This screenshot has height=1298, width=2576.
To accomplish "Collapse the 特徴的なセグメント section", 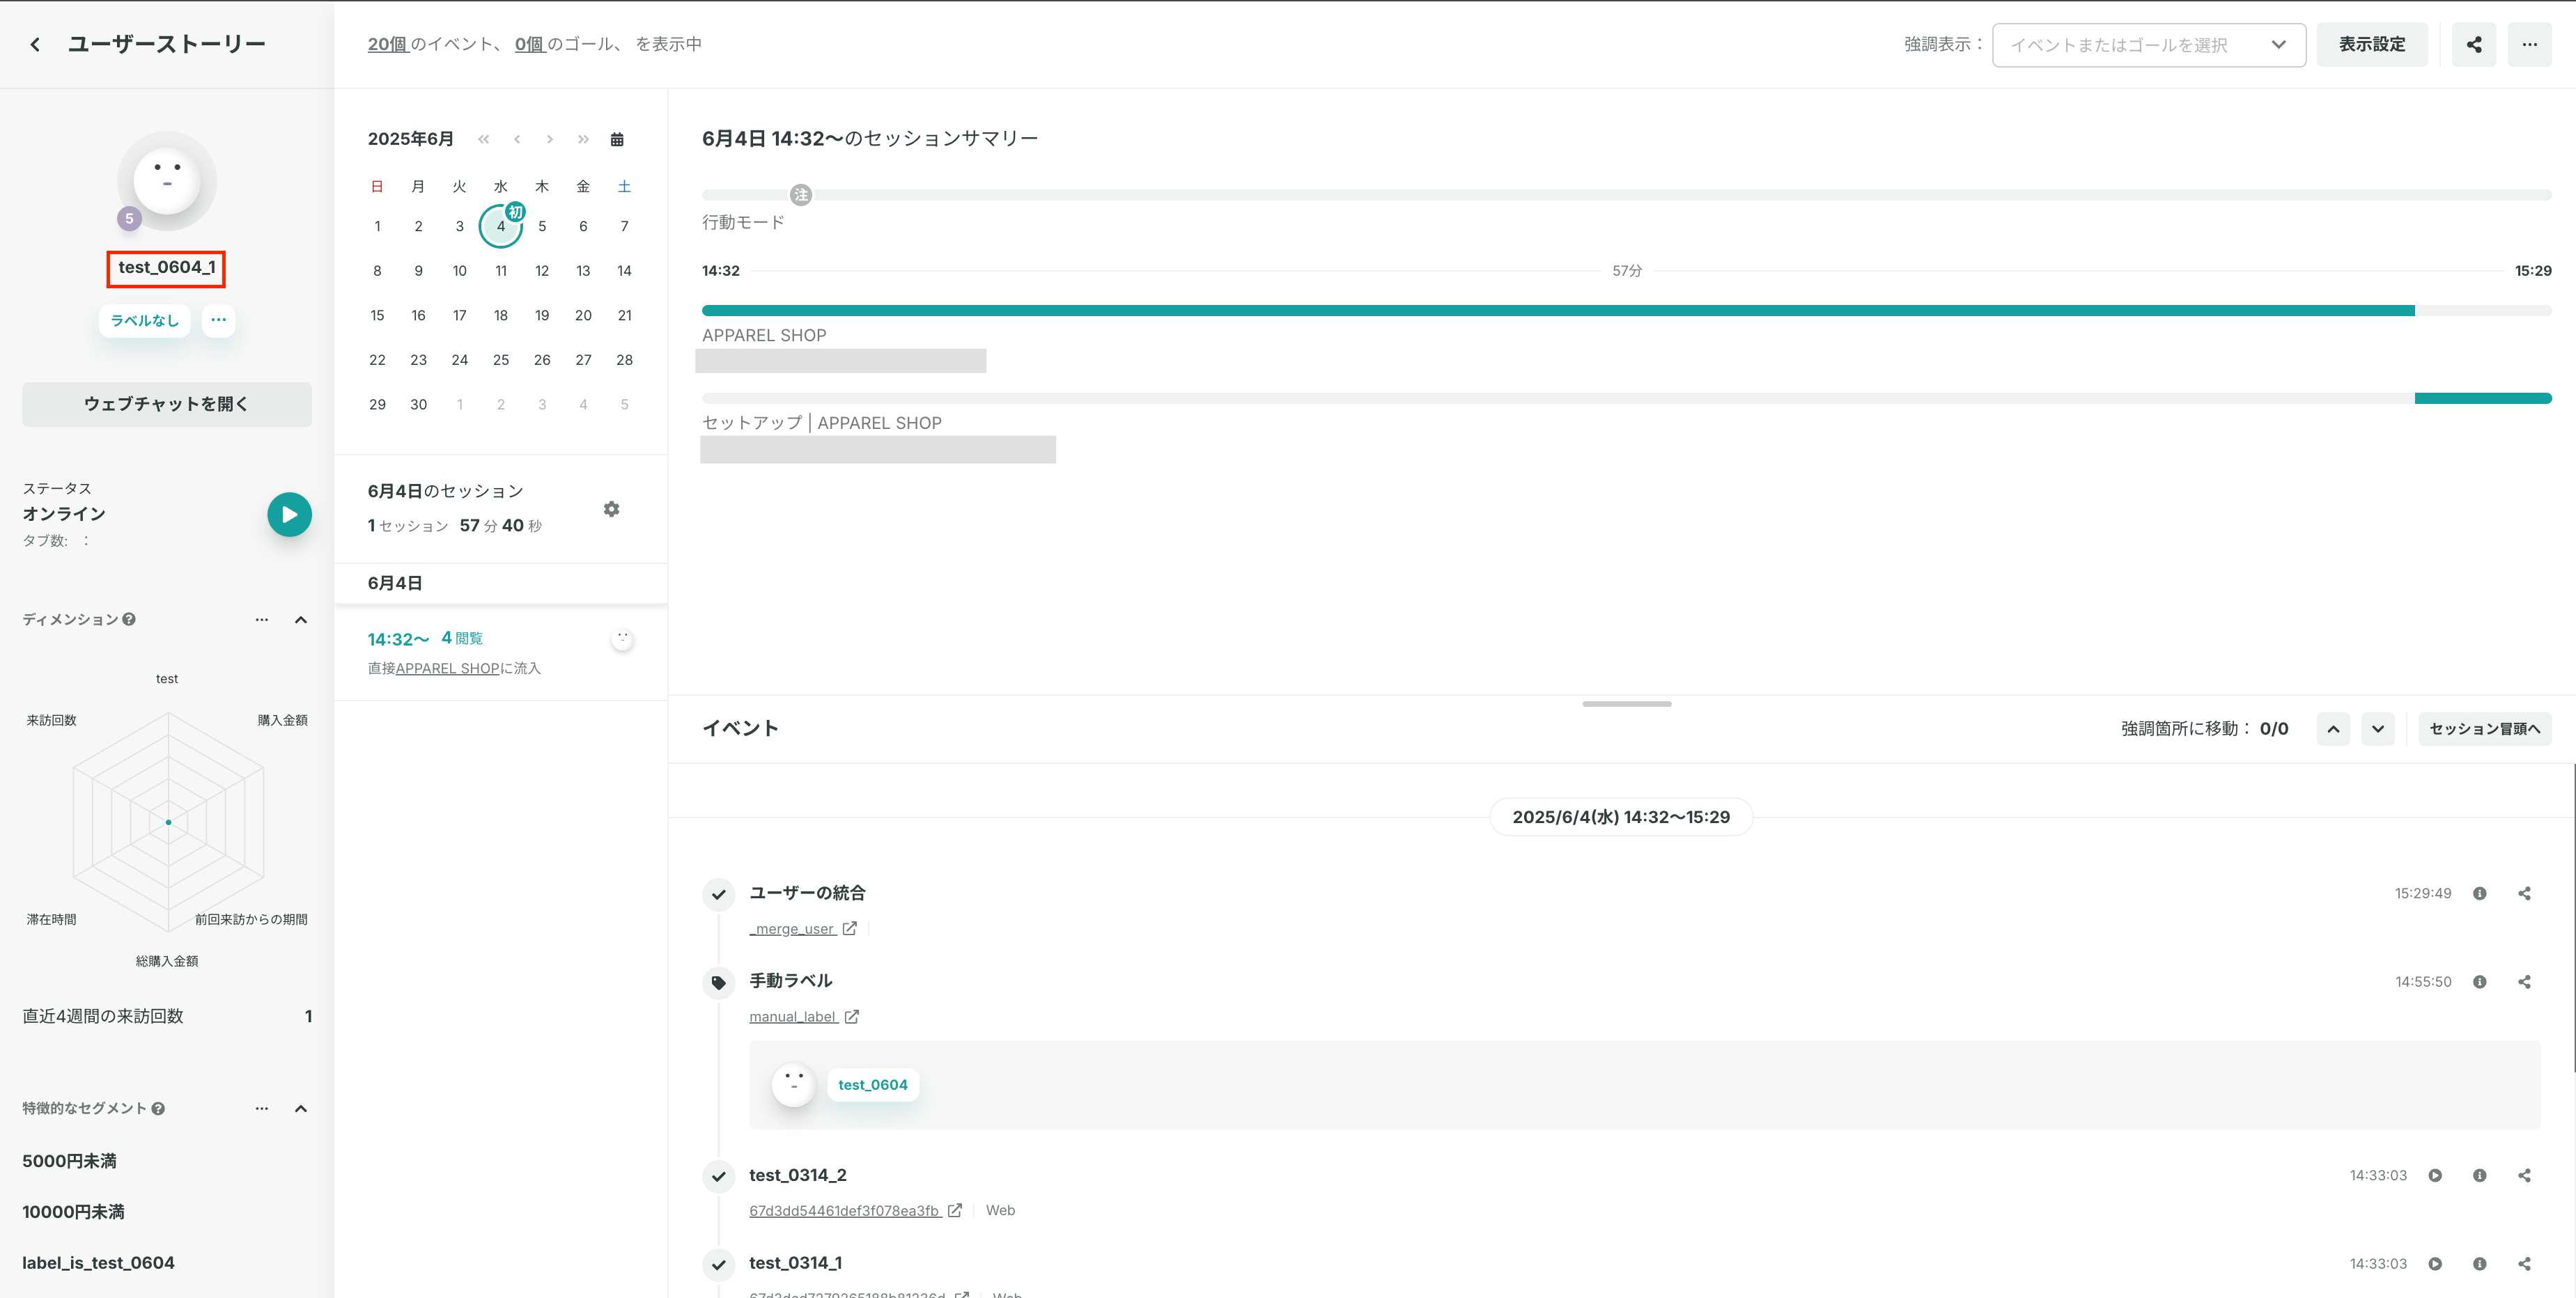I will point(301,1108).
